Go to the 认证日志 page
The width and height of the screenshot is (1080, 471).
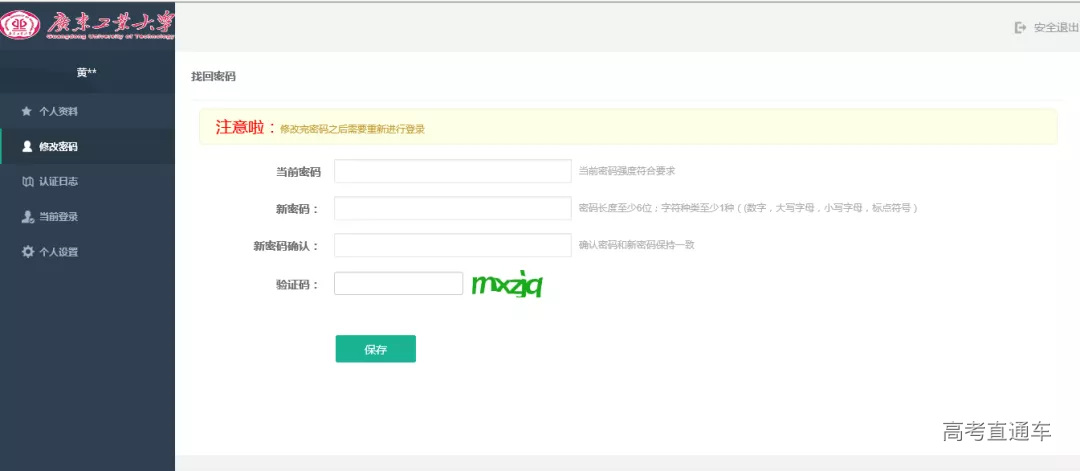click(x=58, y=182)
